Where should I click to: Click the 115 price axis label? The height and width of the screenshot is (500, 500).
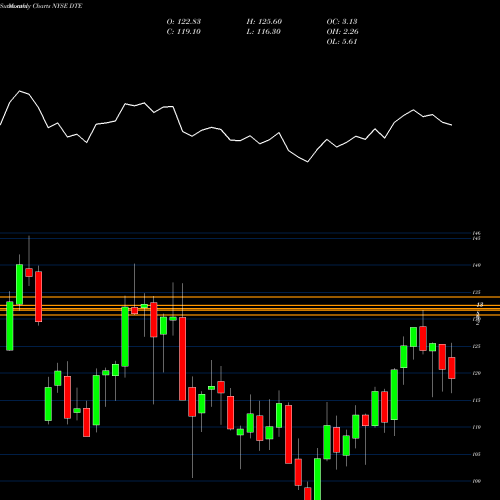[x=476, y=400]
